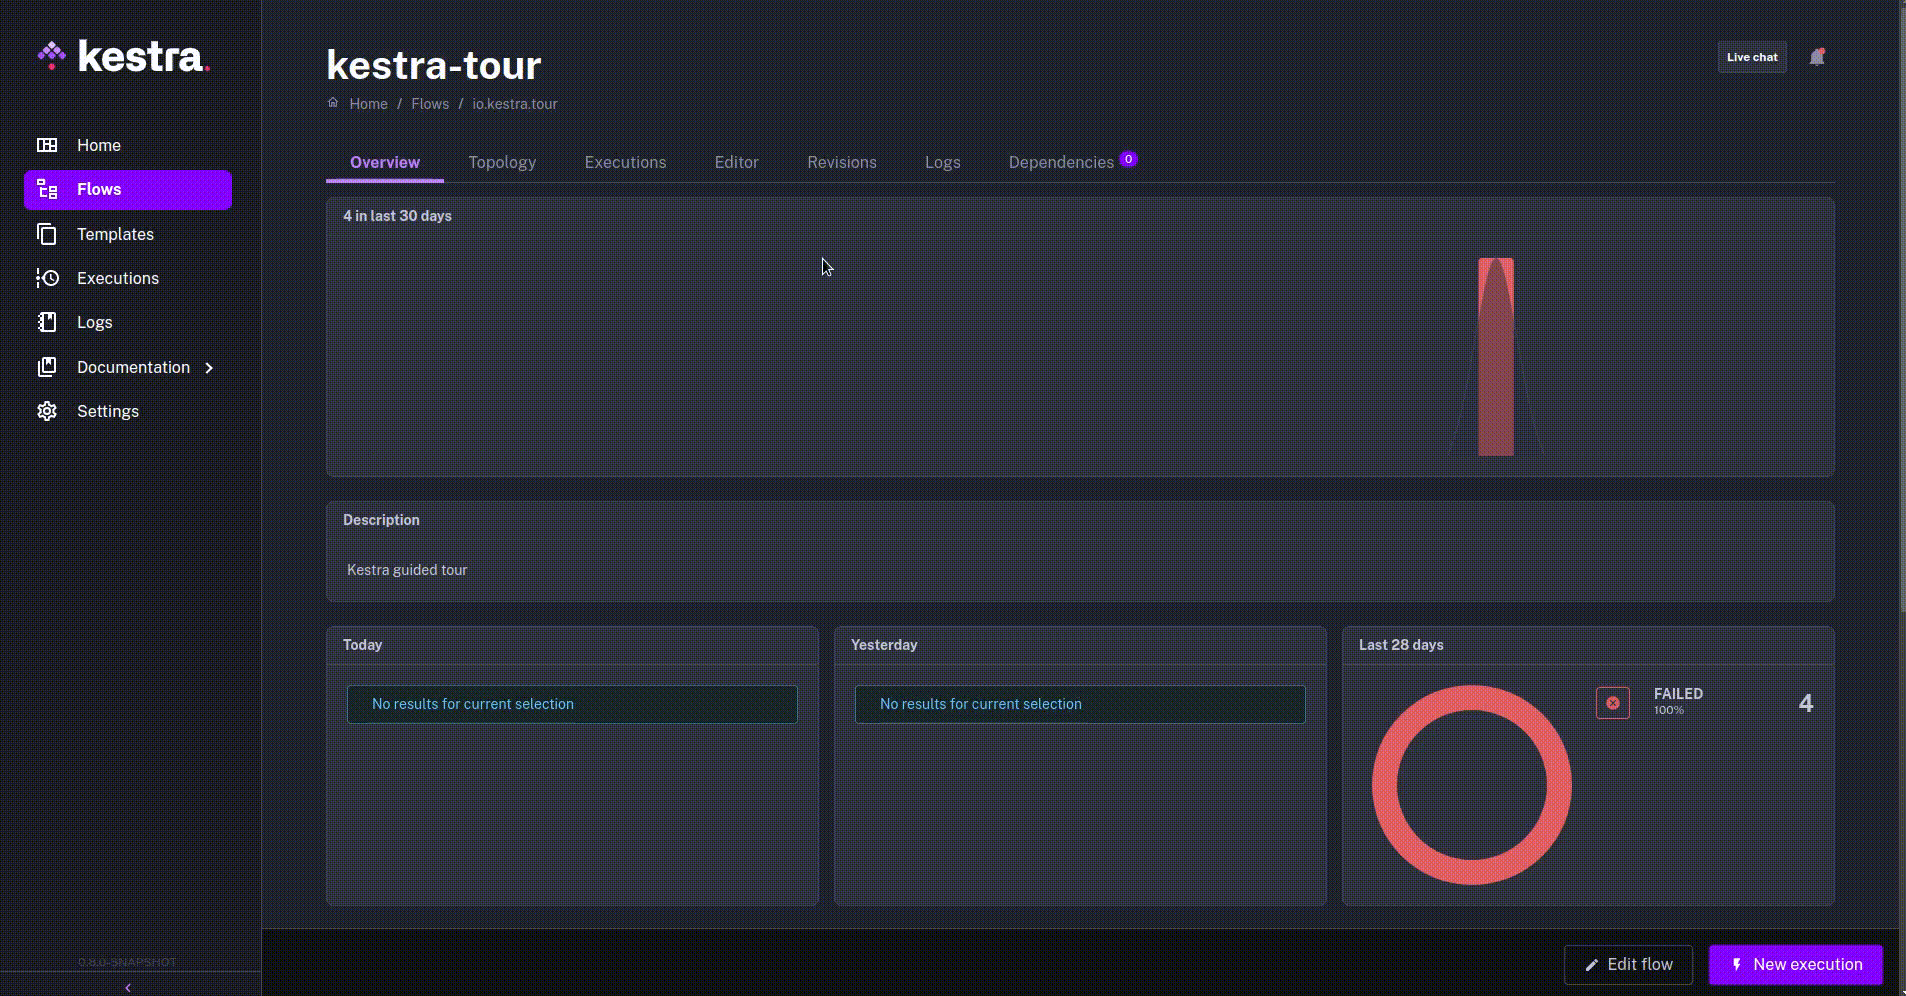Select the Flows icon in the sidebar
1906x996 pixels.
point(47,189)
